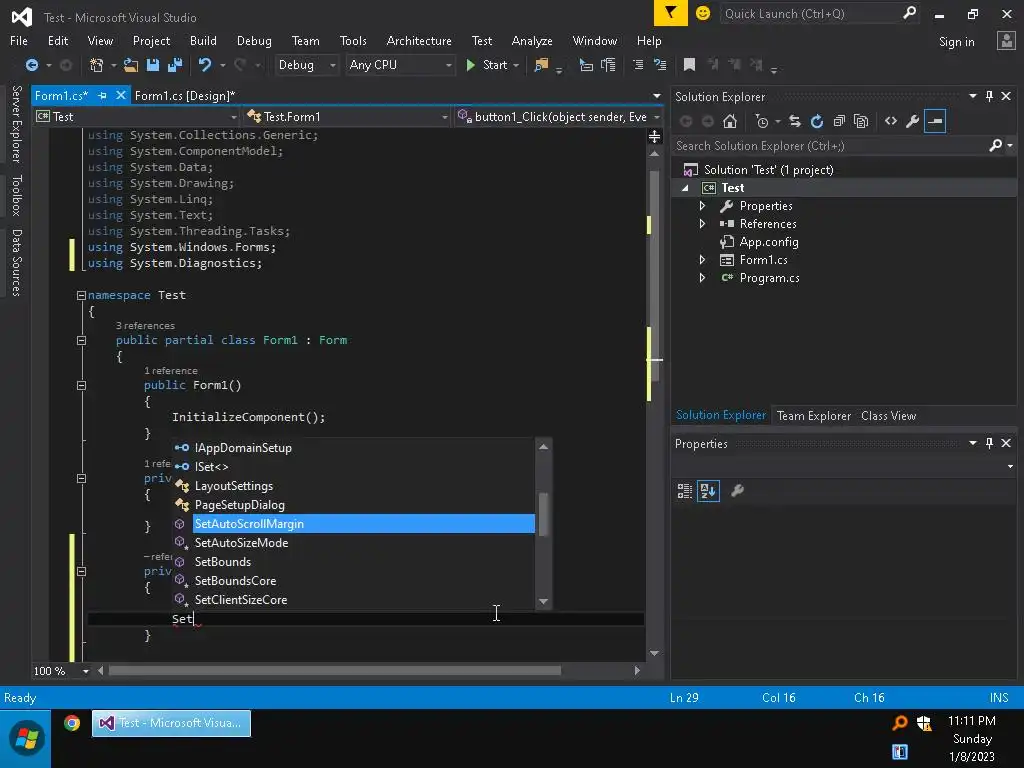This screenshot has width=1024, height=768.
Task: Click the Undo arrow icon
Action: pyautogui.click(x=205, y=65)
